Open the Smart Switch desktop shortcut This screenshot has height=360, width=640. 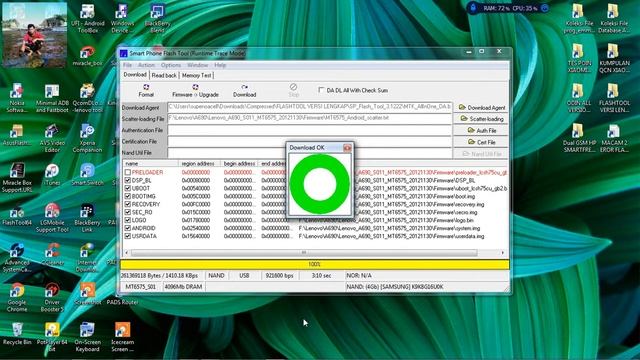tap(87, 175)
